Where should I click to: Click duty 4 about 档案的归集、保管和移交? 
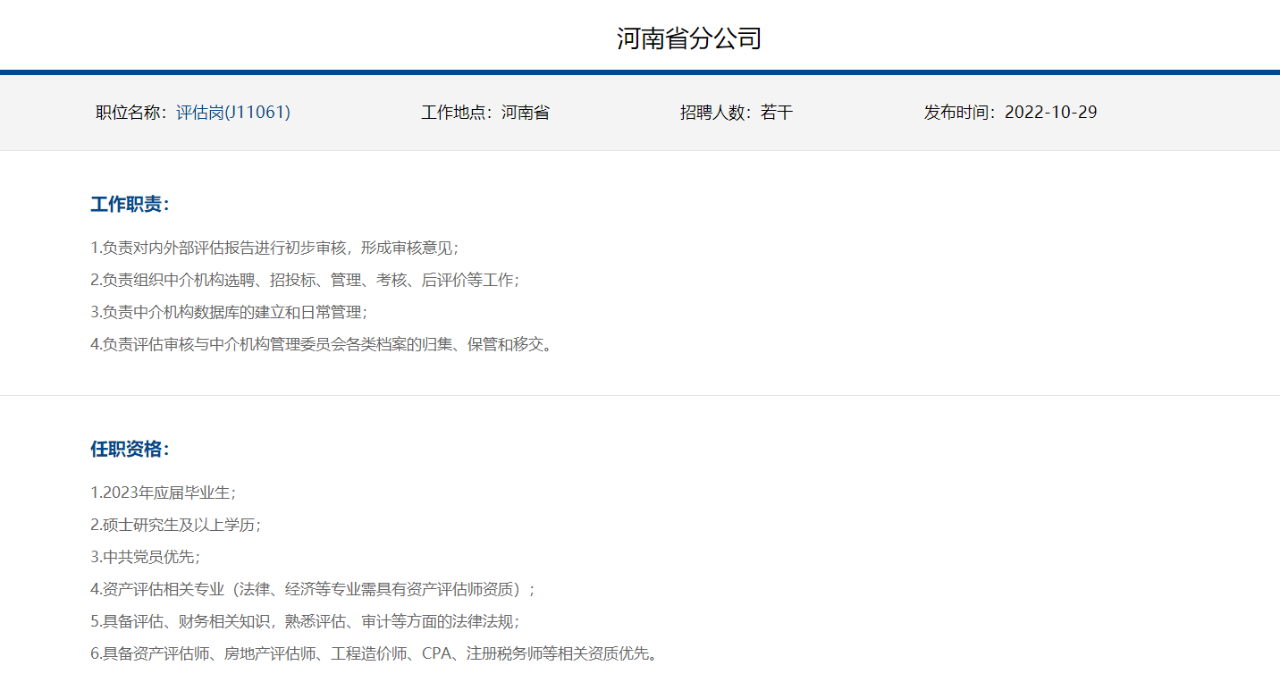[x=322, y=344]
